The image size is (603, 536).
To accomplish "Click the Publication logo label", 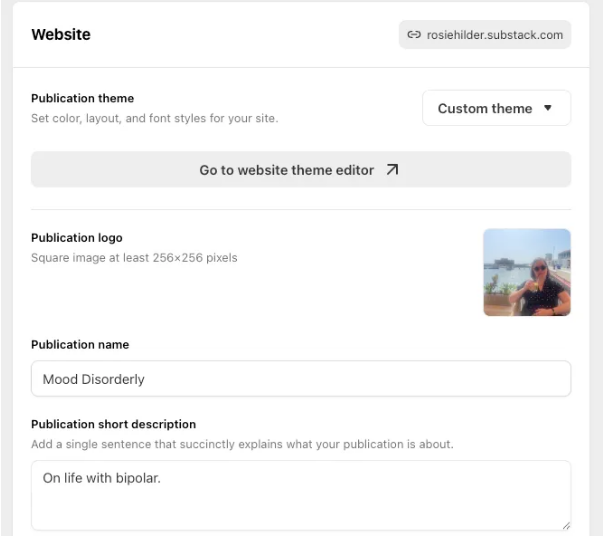I will tap(77, 238).
